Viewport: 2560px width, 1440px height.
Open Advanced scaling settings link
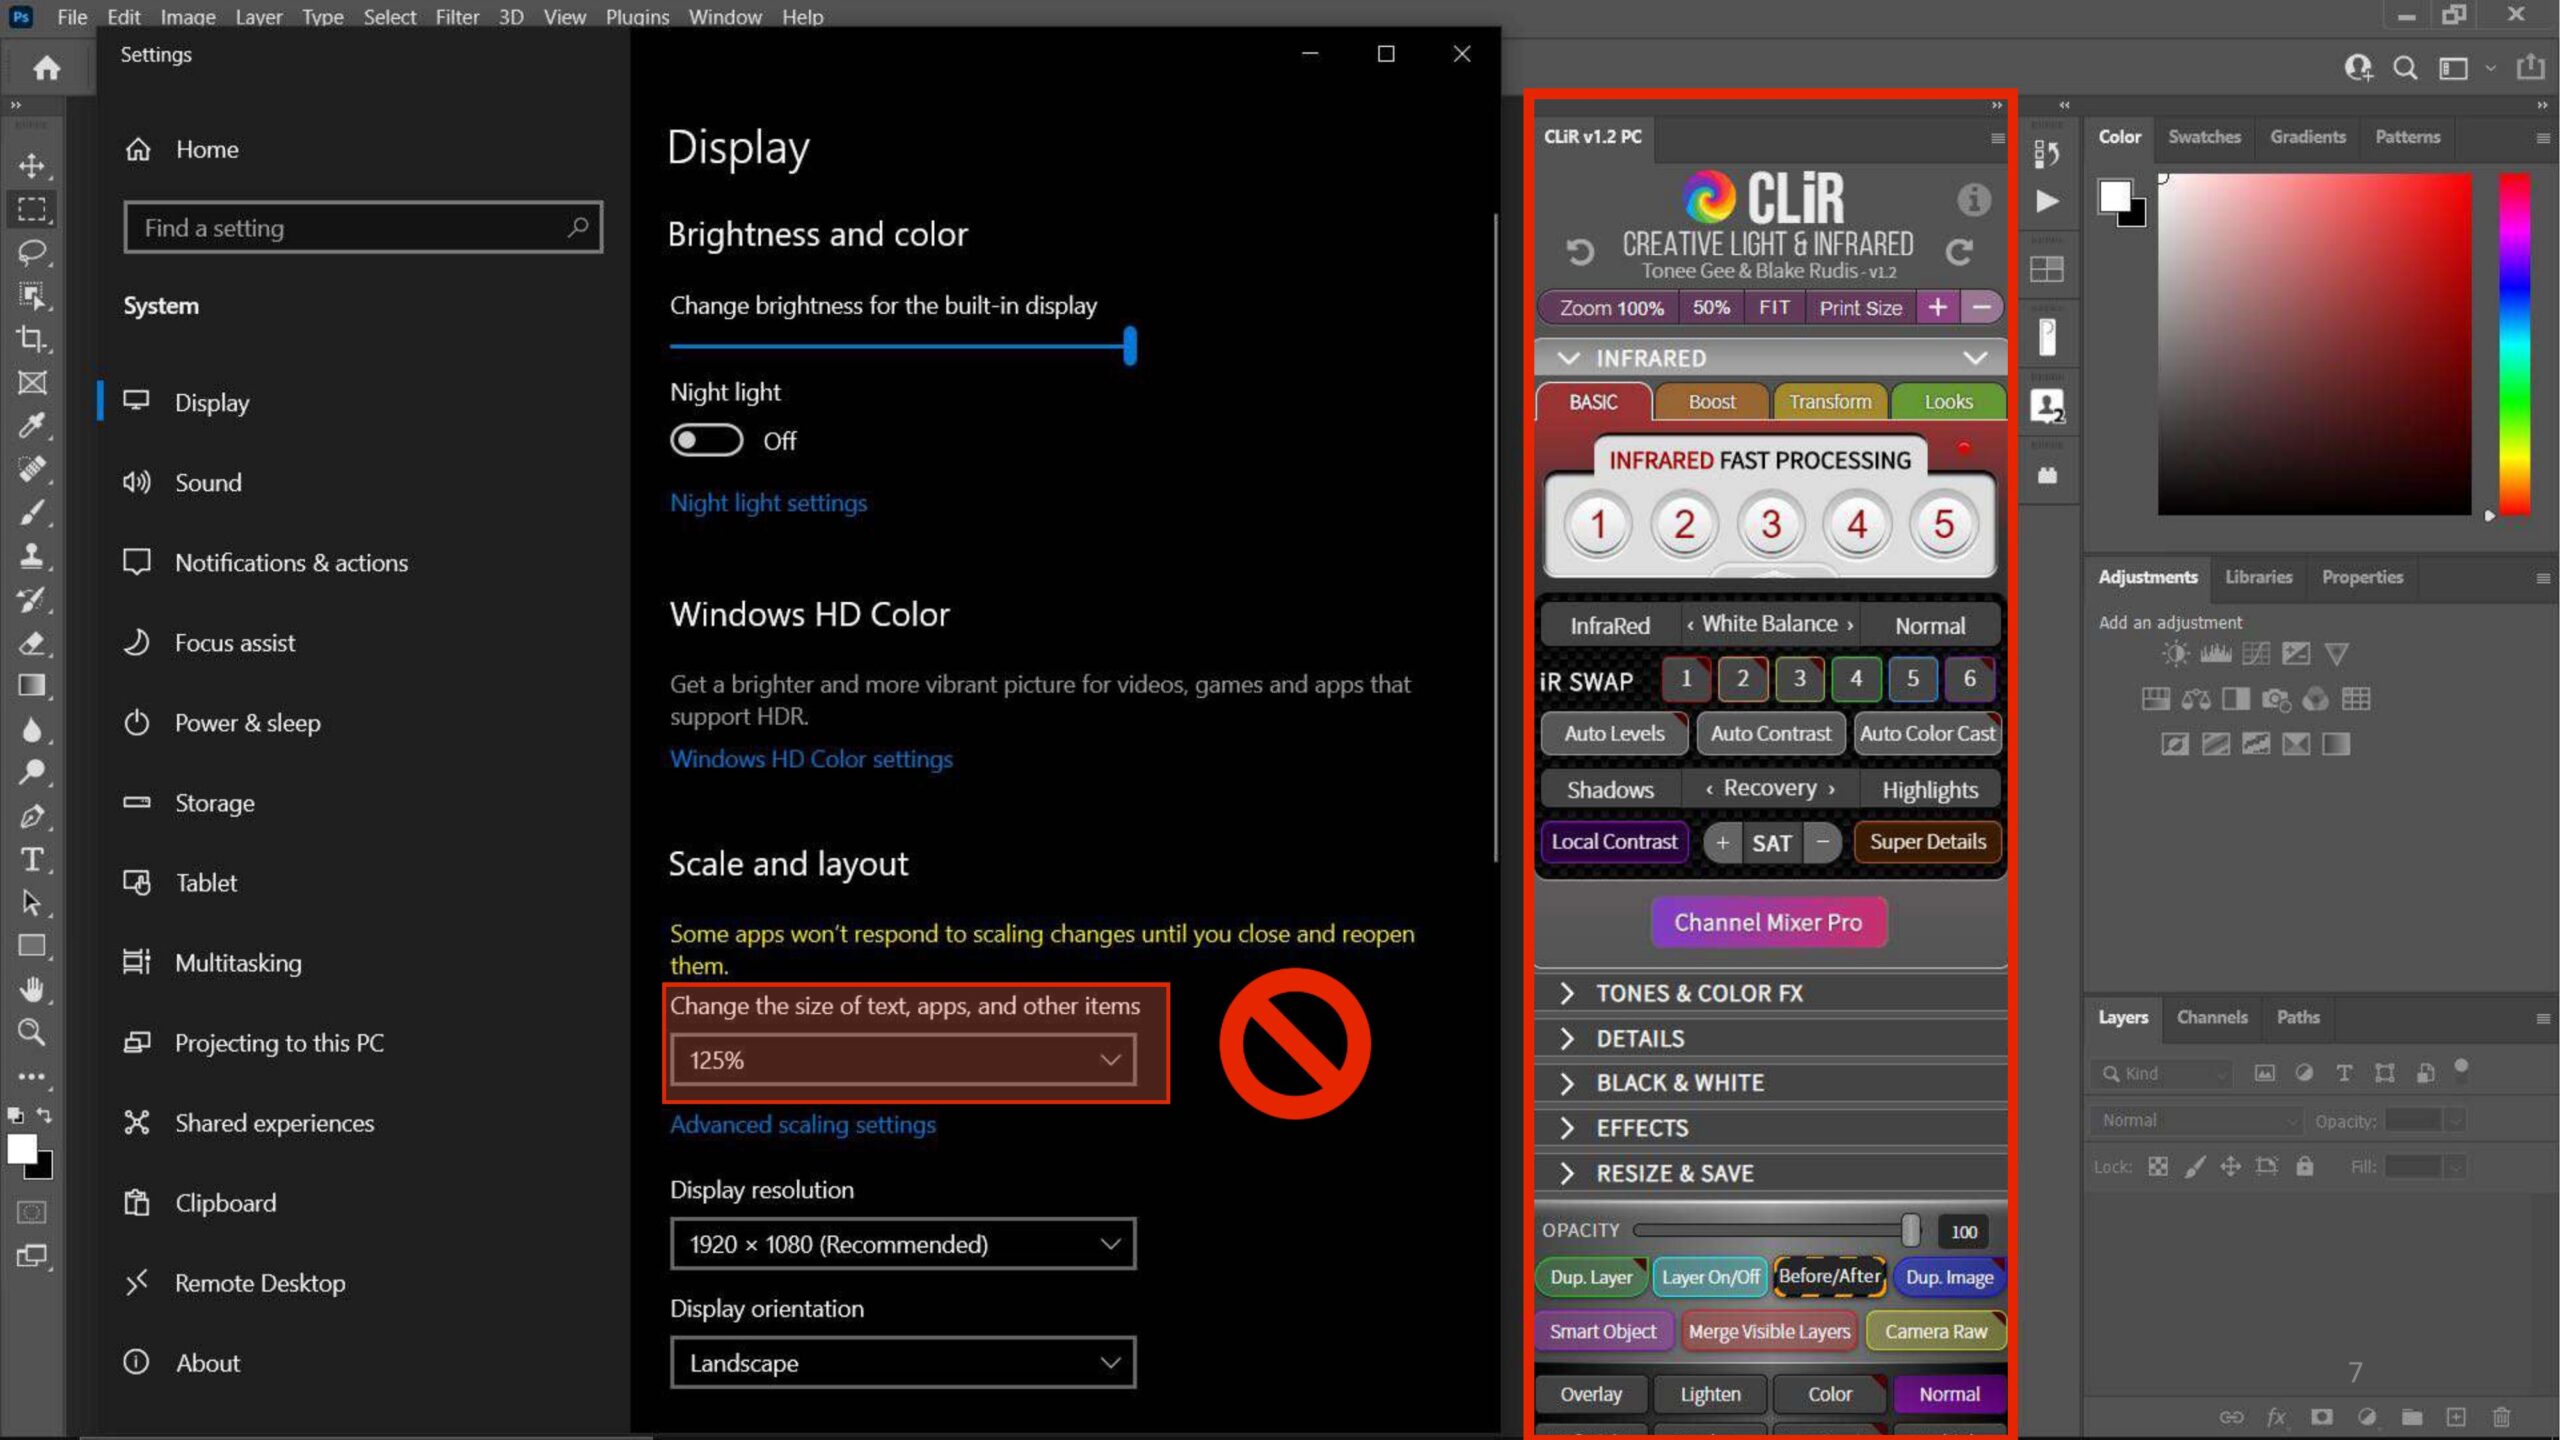point(803,1124)
